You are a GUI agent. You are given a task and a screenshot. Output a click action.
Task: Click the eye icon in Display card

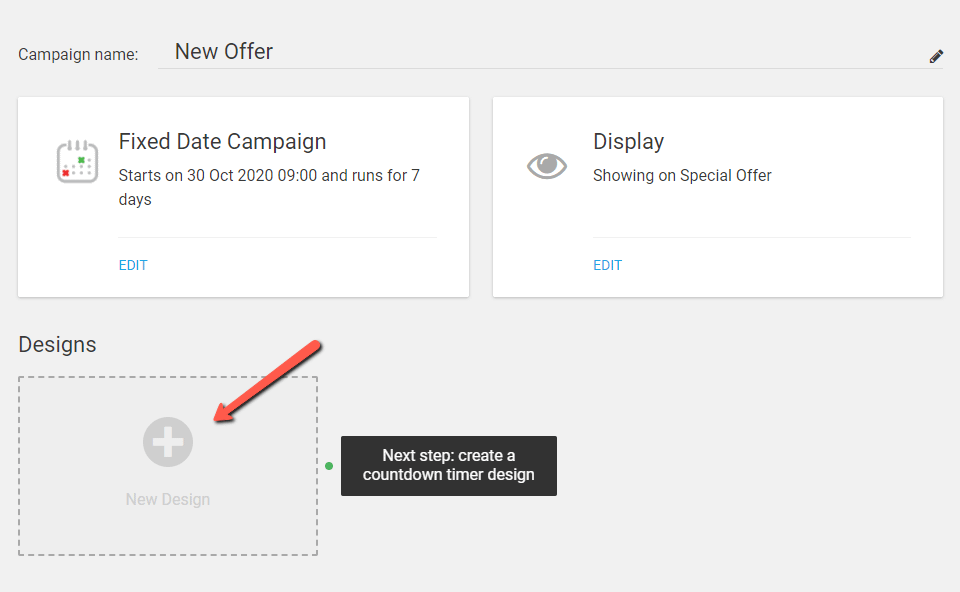[x=547, y=166]
